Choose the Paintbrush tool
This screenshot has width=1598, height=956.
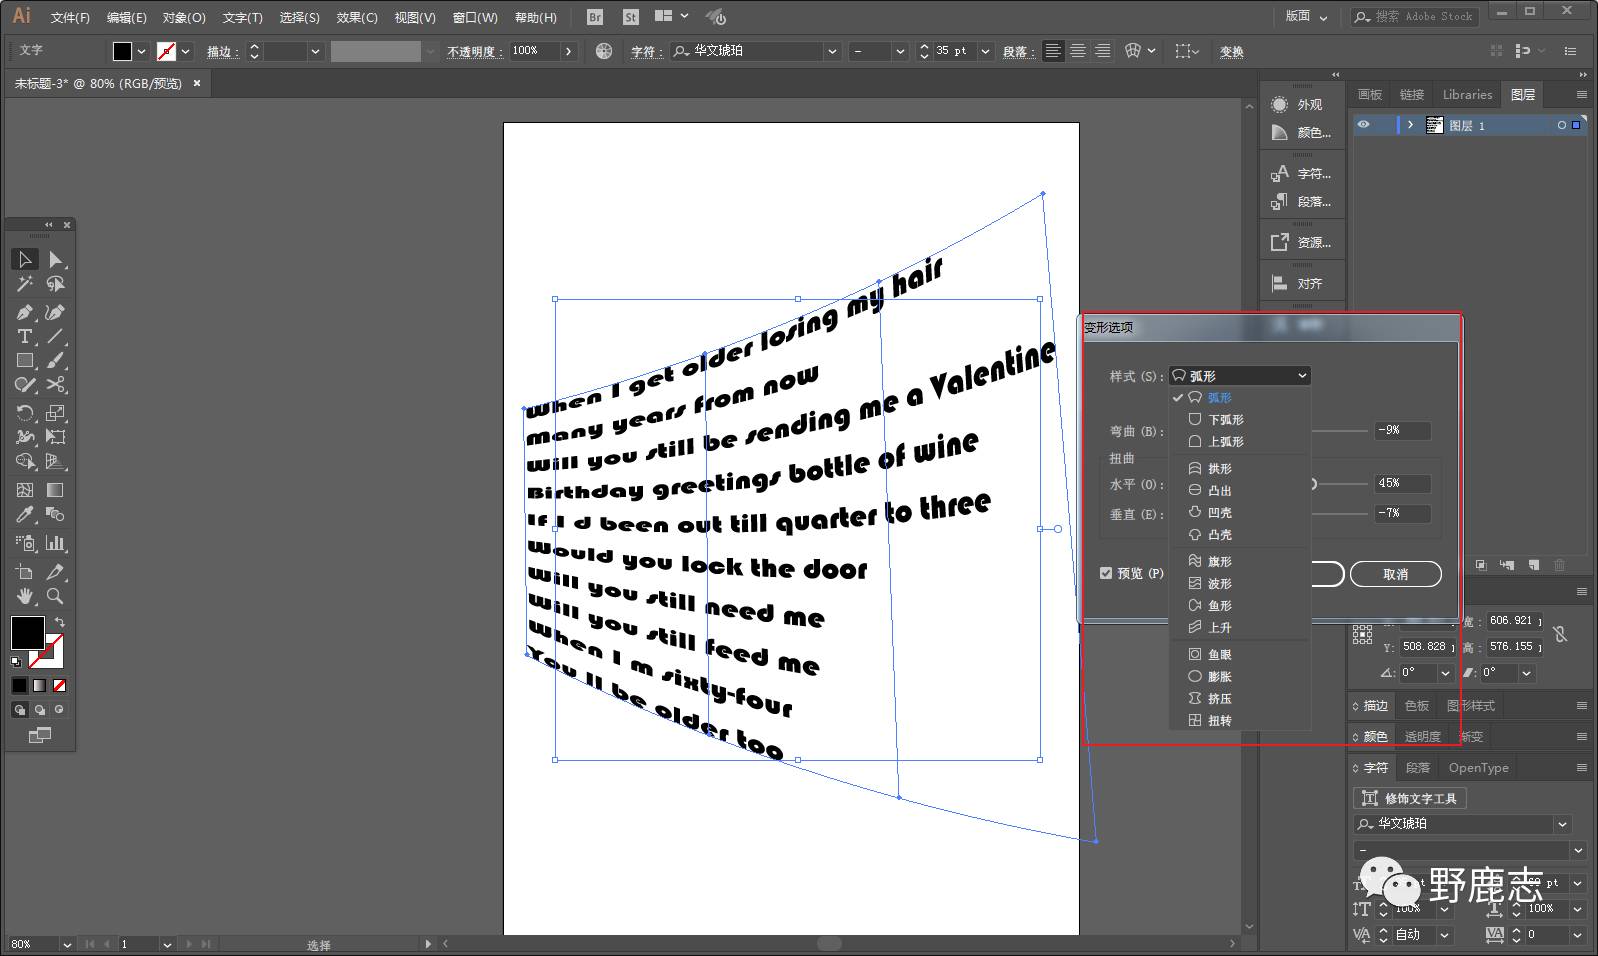56,361
